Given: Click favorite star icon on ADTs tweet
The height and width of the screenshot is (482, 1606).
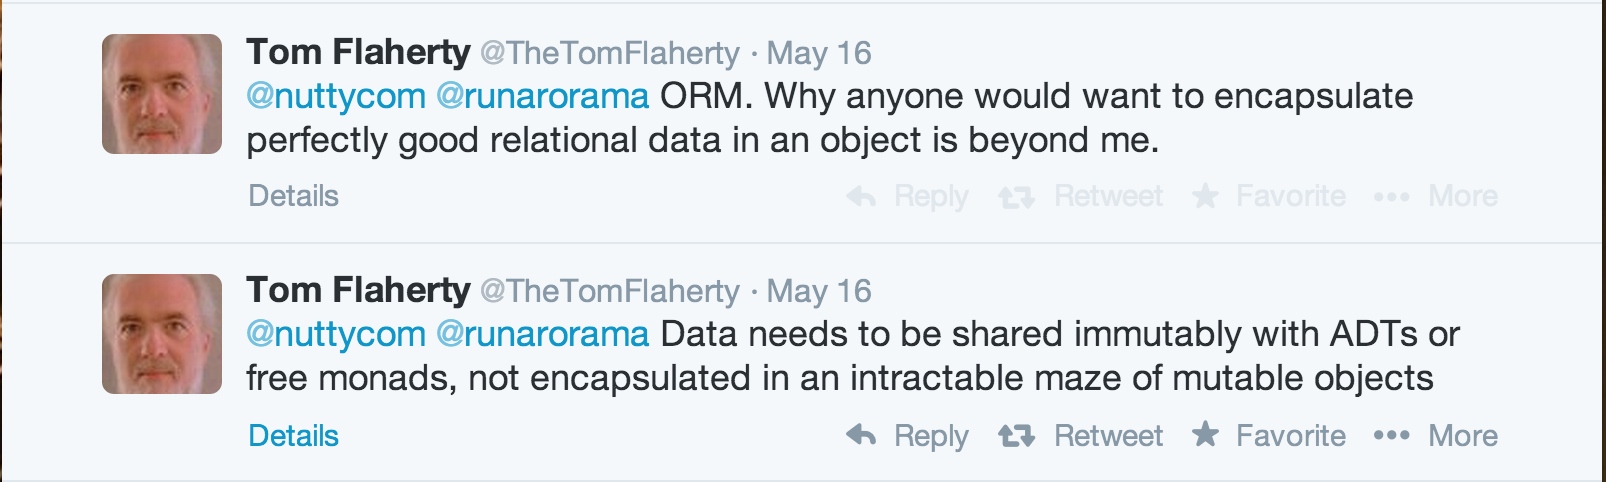Looking at the screenshot, I should [x=1206, y=434].
